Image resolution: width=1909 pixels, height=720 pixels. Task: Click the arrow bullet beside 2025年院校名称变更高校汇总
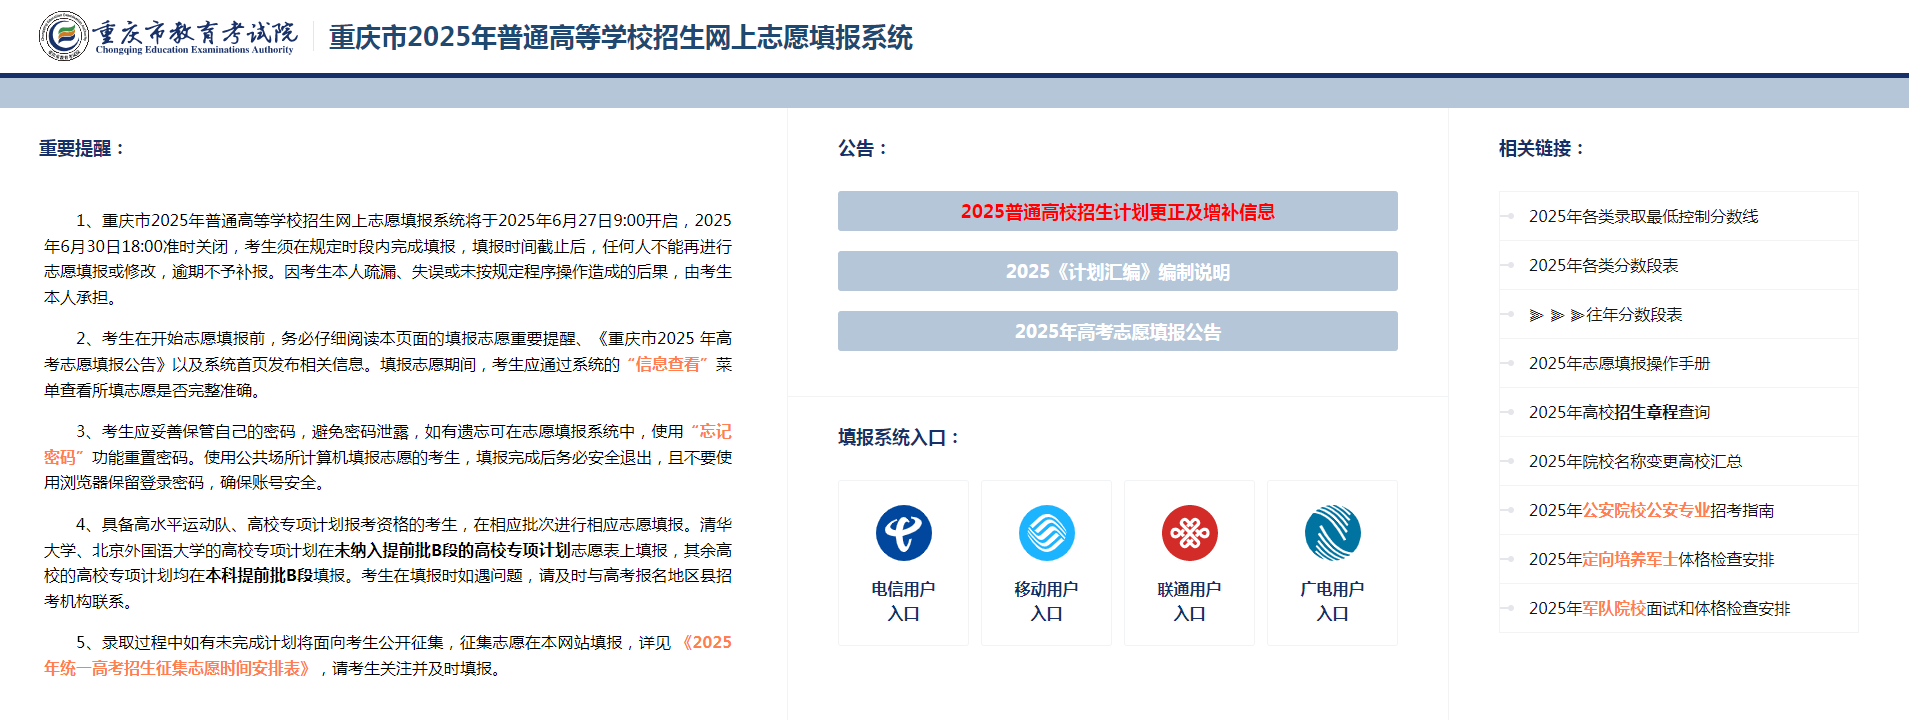point(1507,461)
